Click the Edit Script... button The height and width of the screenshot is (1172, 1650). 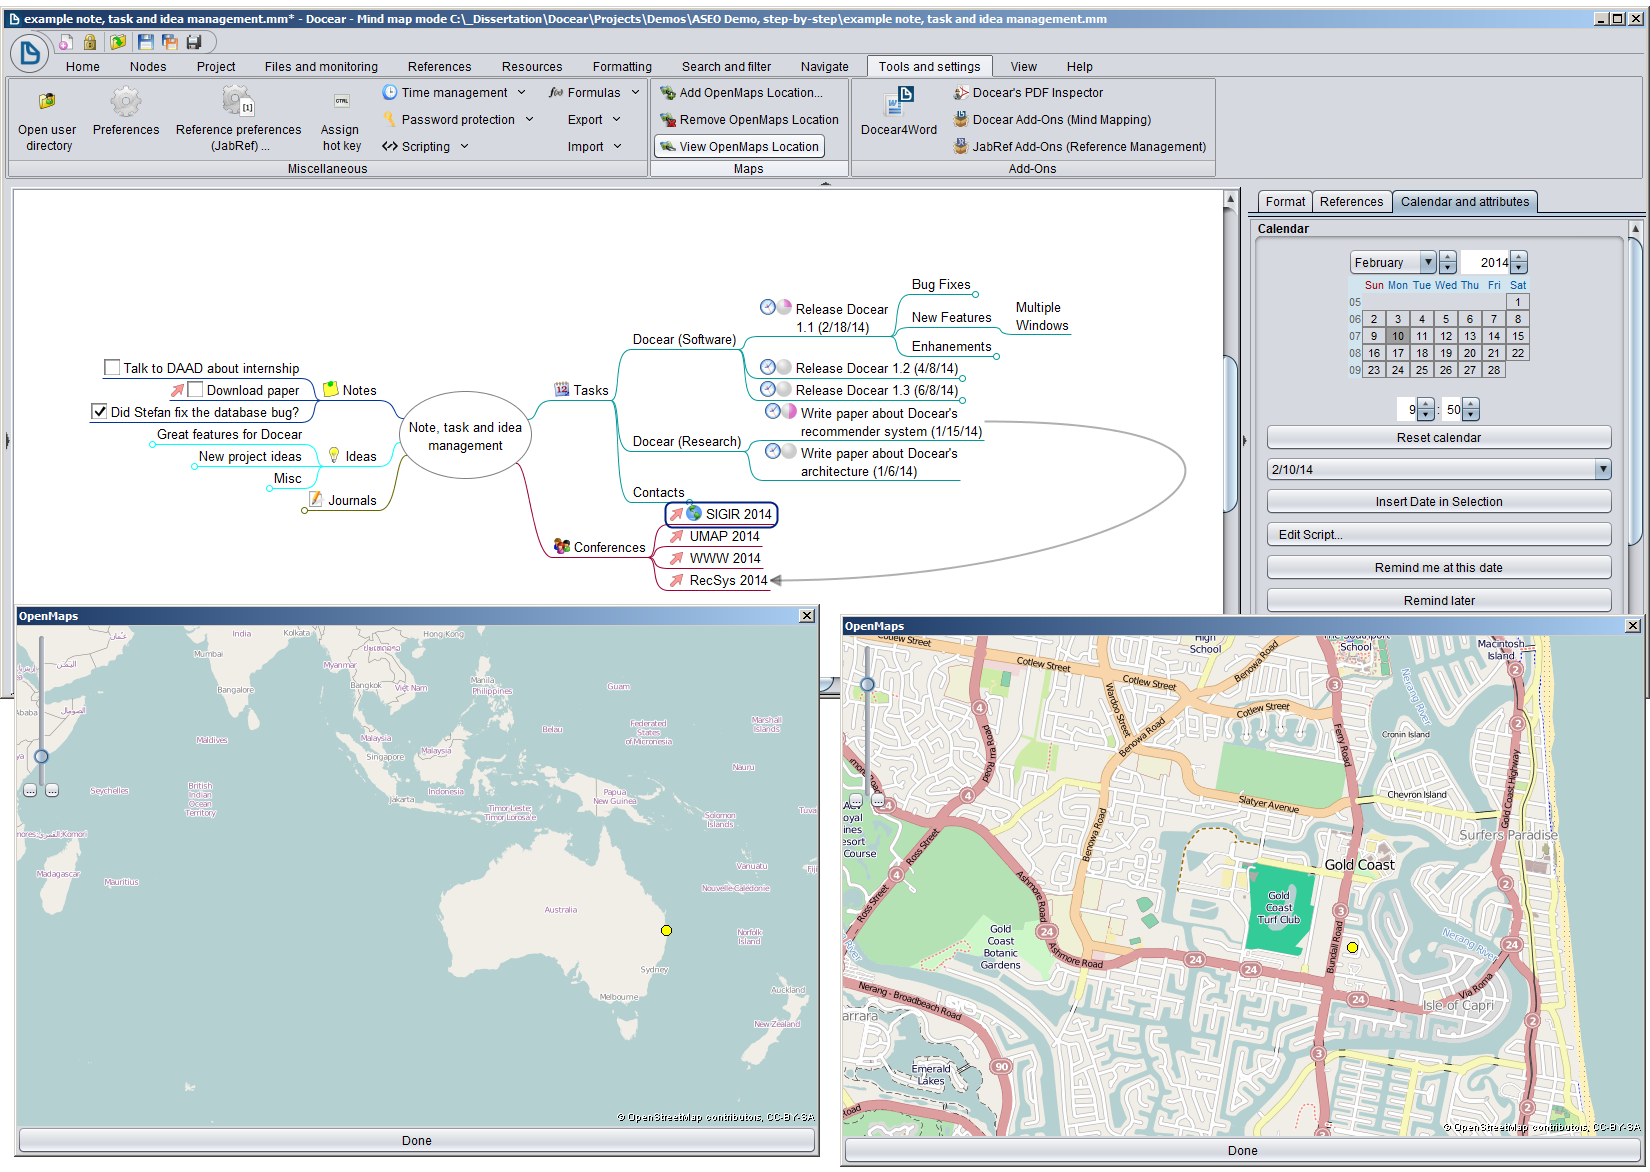click(x=1438, y=535)
